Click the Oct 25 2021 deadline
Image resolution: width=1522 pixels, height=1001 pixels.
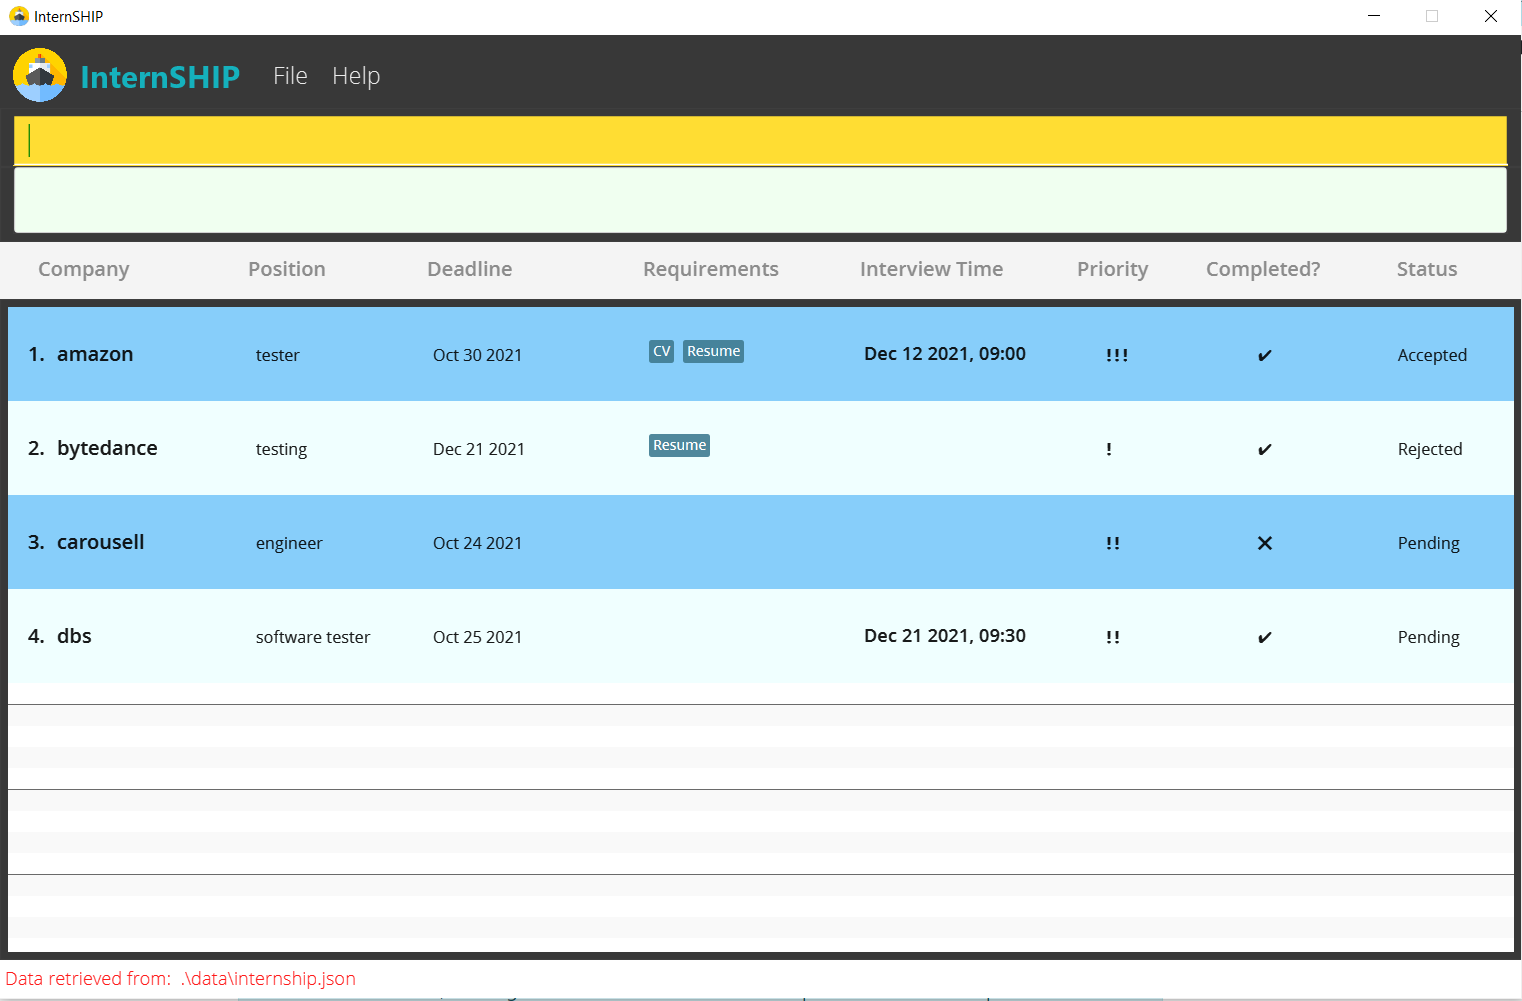[x=477, y=637]
